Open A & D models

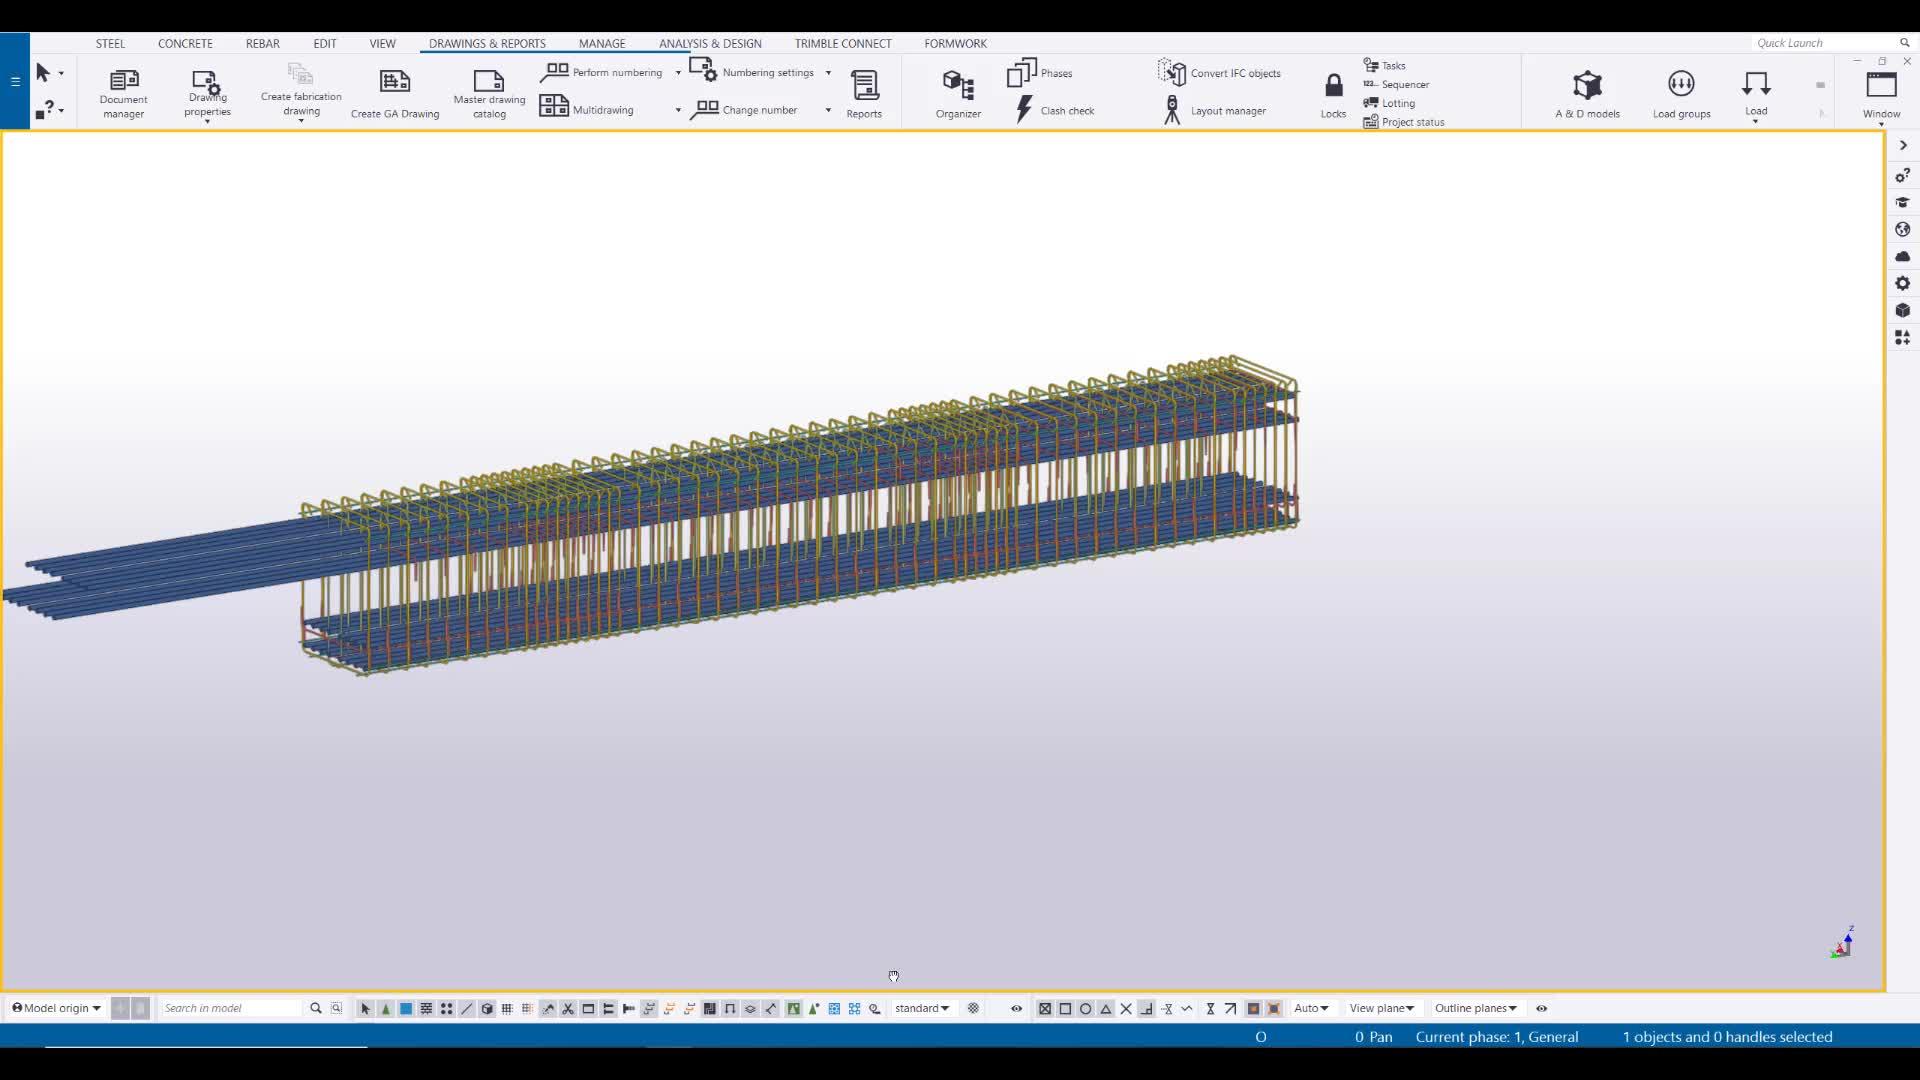tap(1586, 92)
